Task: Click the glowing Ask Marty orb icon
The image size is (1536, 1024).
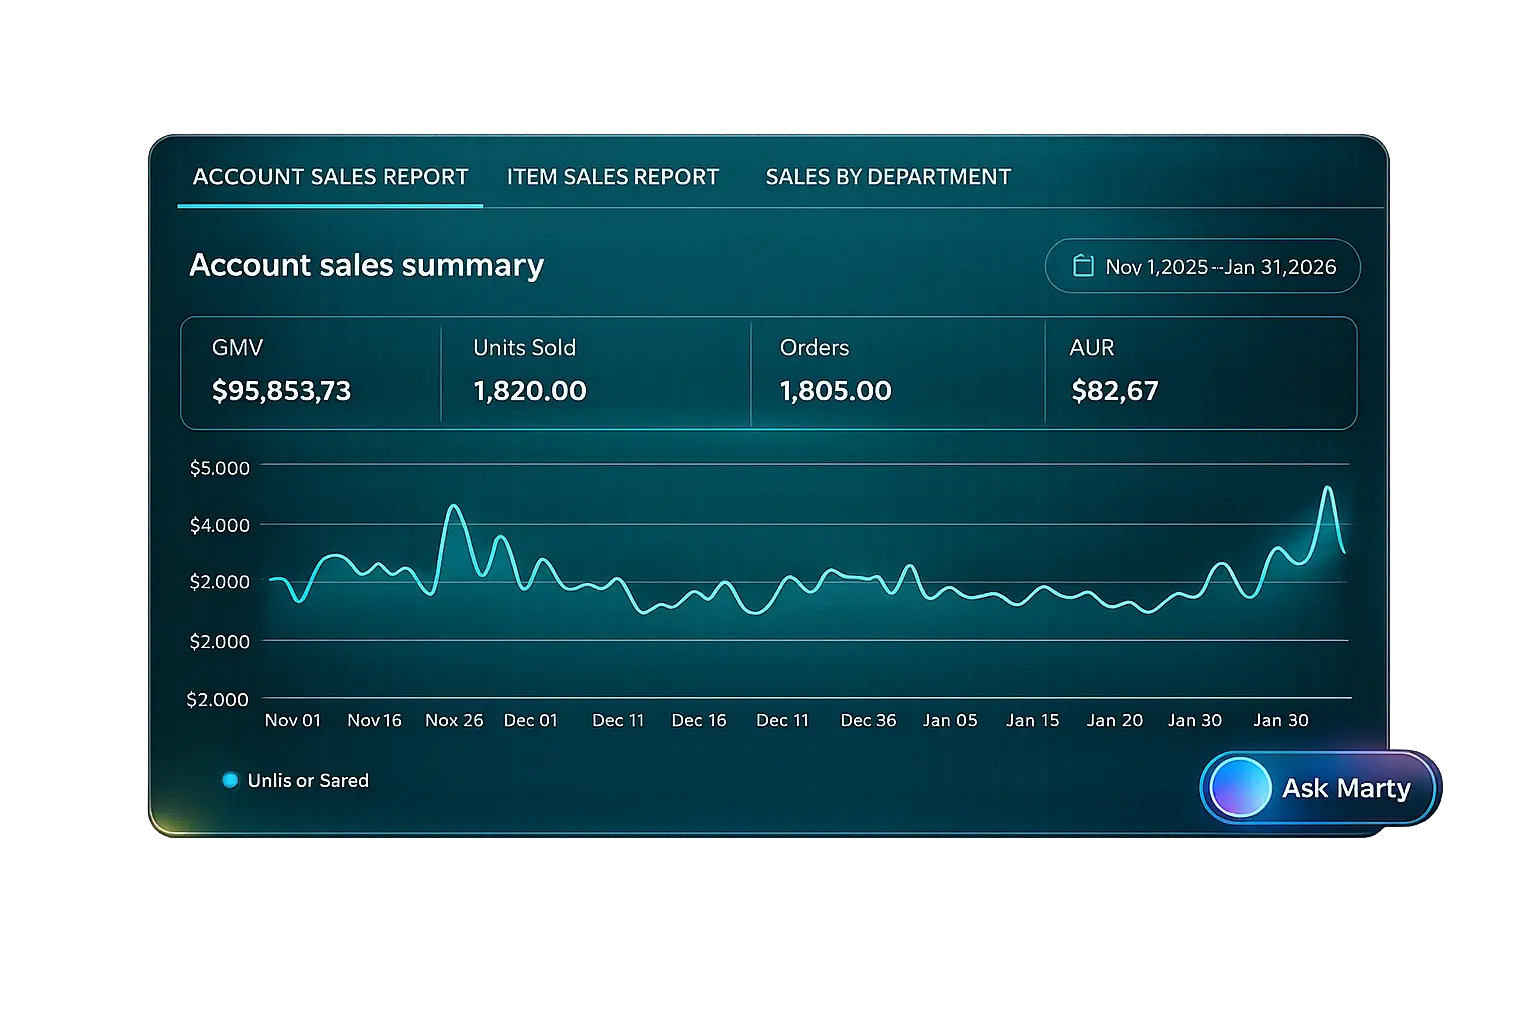Action: click(x=1240, y=788)
